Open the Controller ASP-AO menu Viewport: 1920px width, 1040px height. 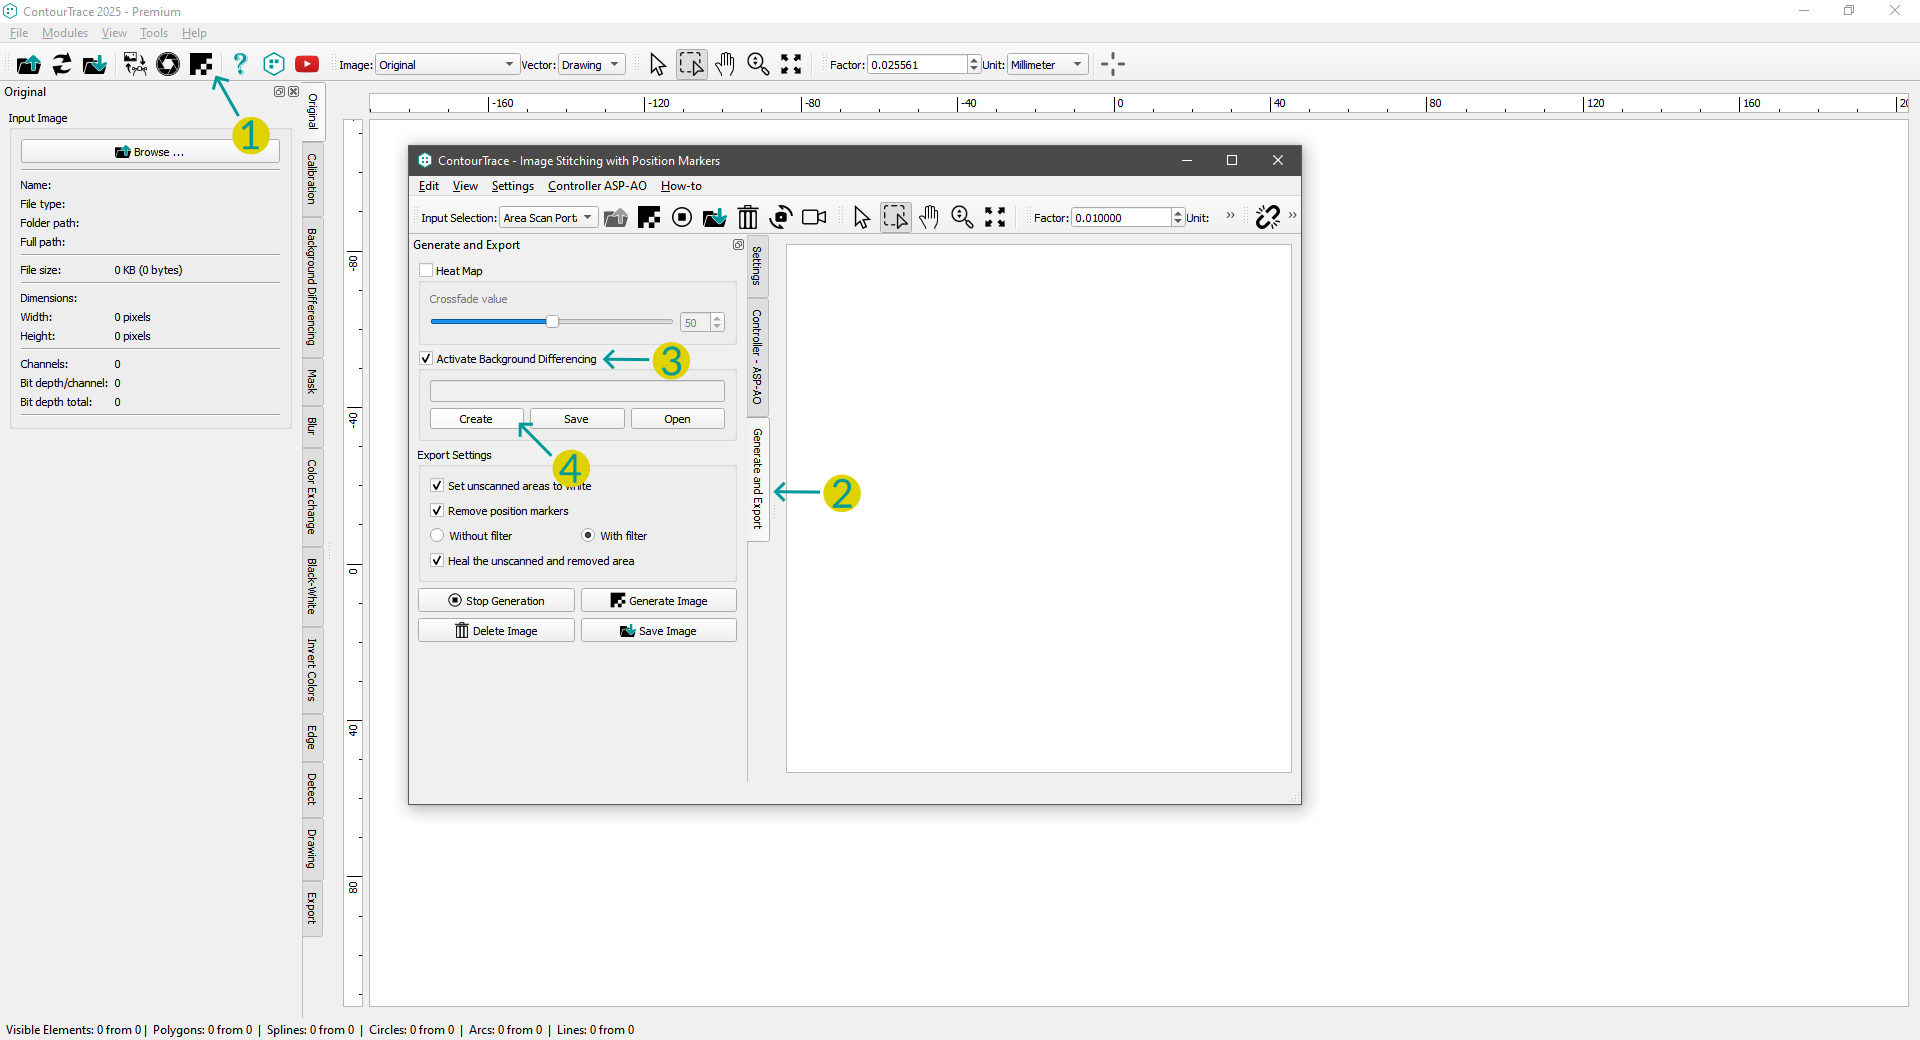point(596,186)
